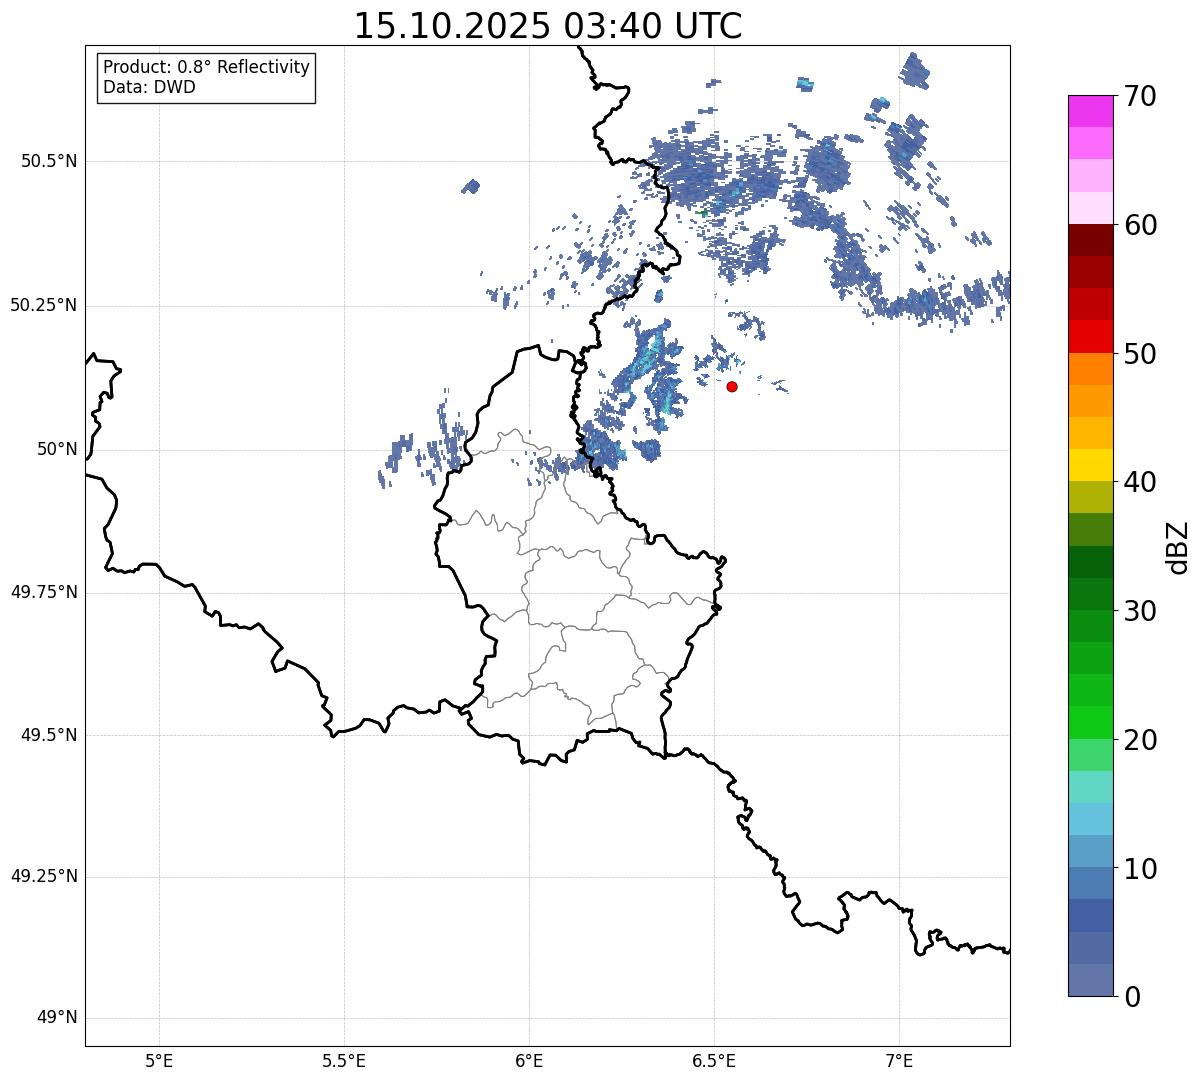Click the colorbar tick label '60'
This screenshot has height=1081, width=1202.
[x=1141, y=225]
